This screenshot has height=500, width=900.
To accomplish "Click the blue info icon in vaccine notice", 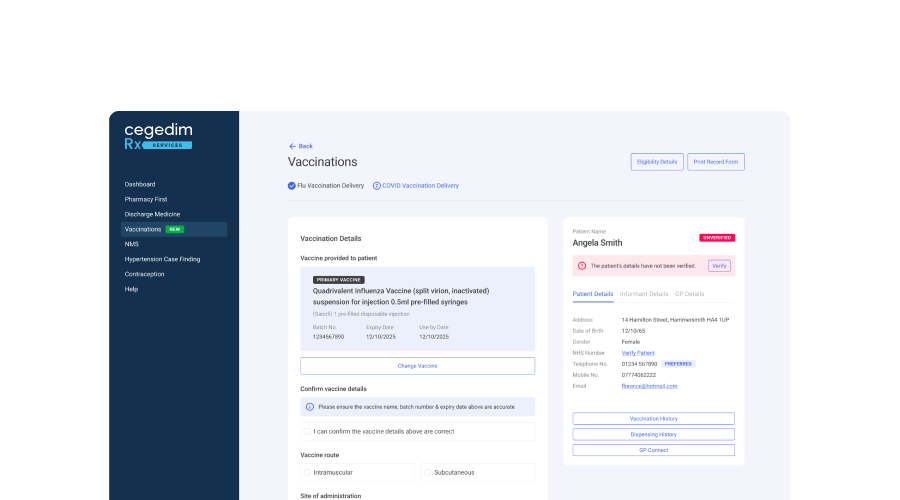I will point(310,407).
